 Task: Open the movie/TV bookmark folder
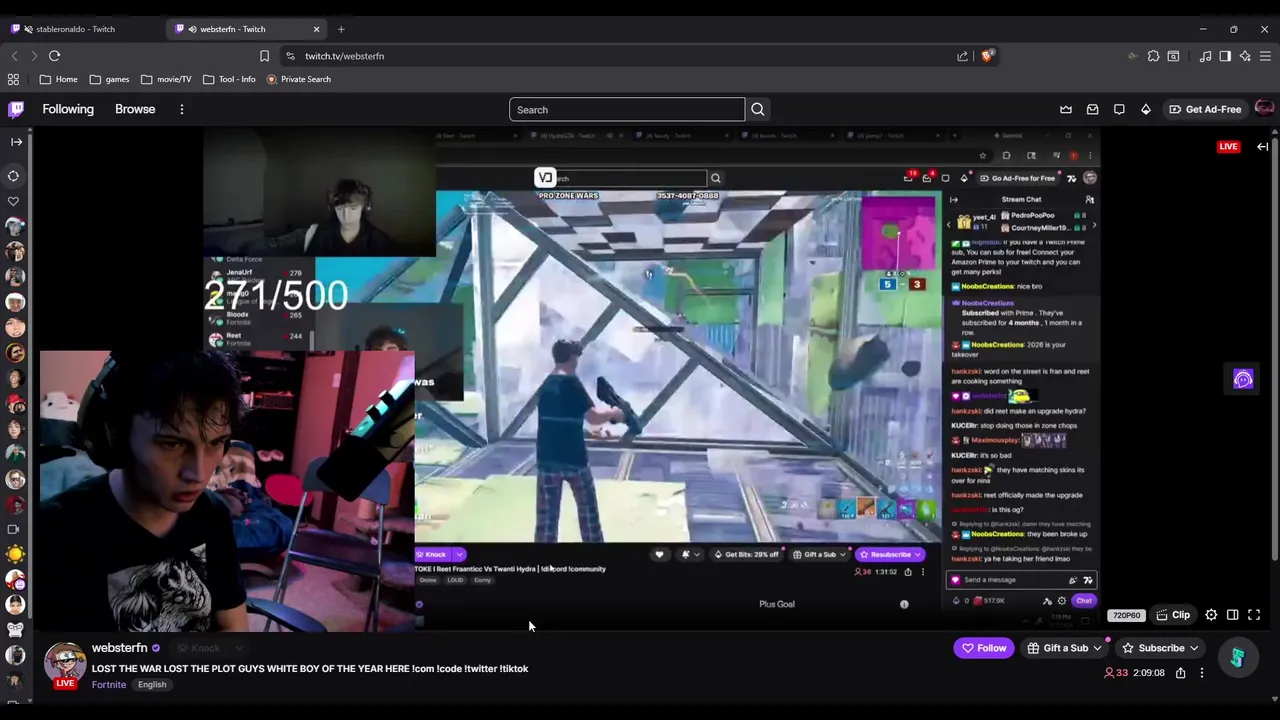(x=166, y=79)
